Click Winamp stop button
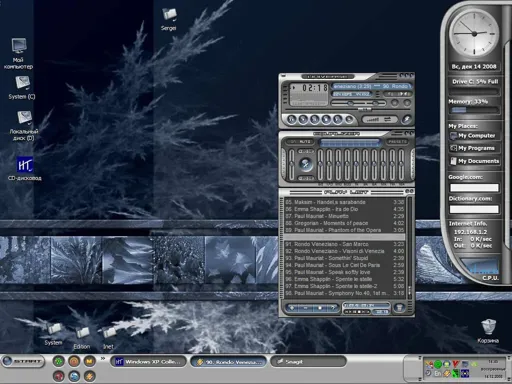The image size is (512, 384). (326, 119)
